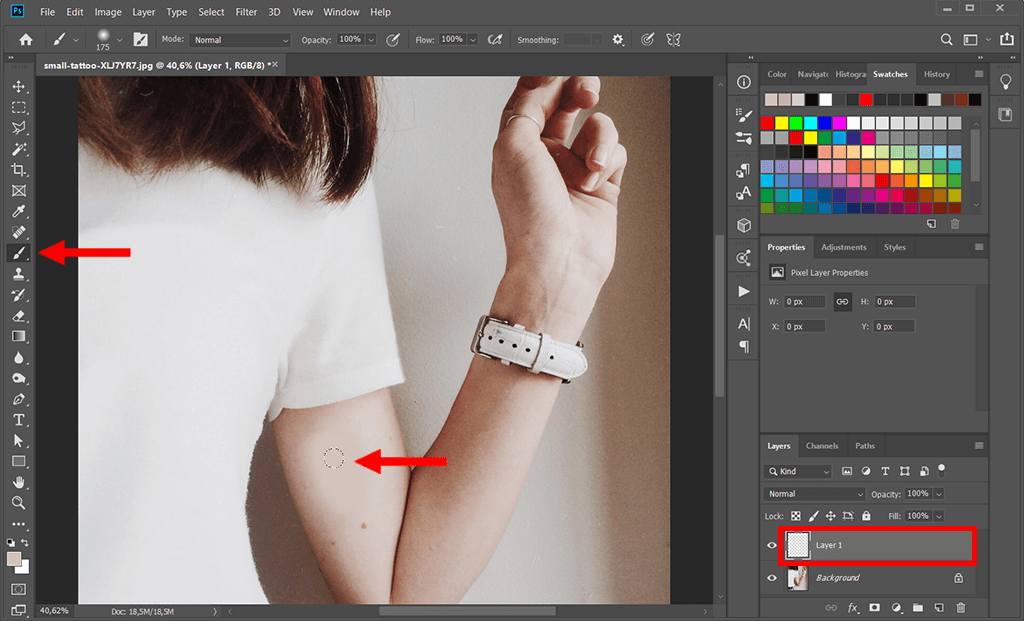The height and width of the screenshot is (621, 1024).
Task: Expand the brush preset picker
Action: coord(119,39)
